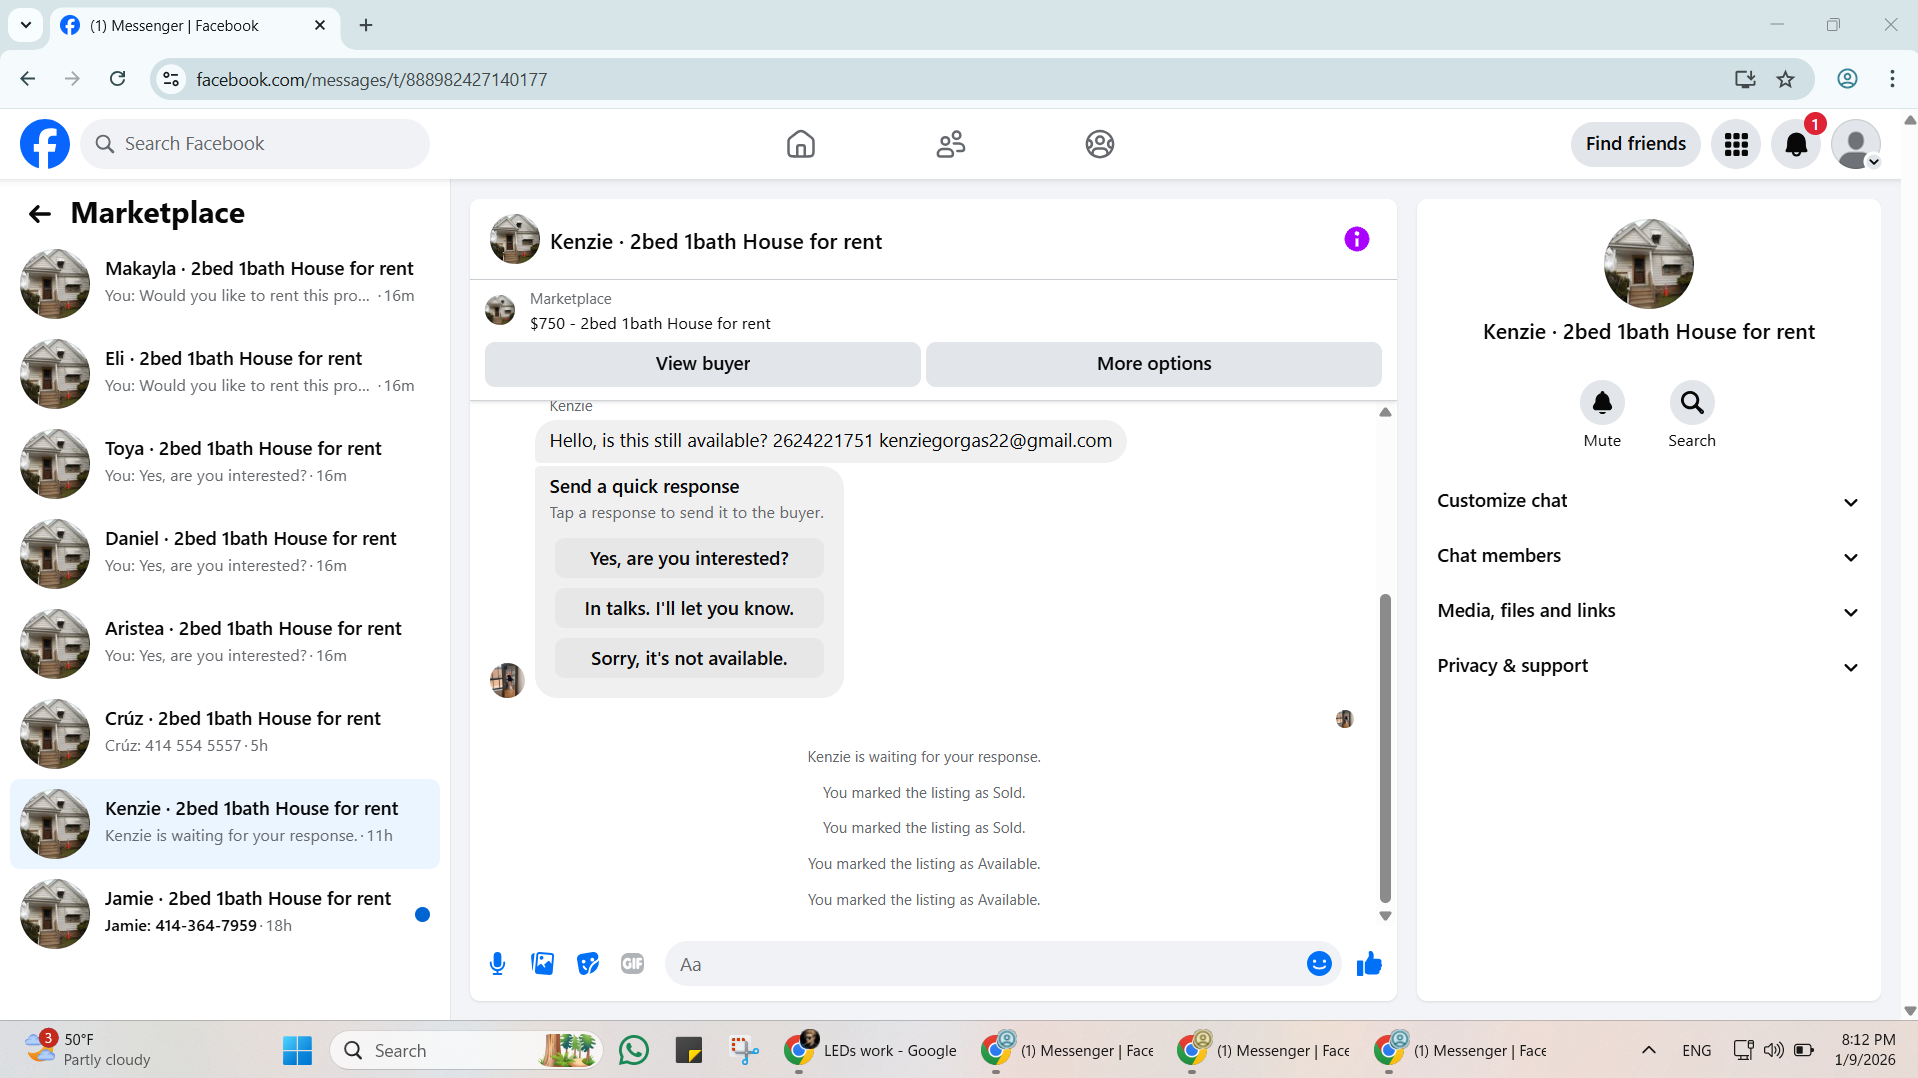Send a voice clip with microphone icon
The height and width of the screenshot is (1078, 1918).
pyautogui.click(x=497, y=964)
